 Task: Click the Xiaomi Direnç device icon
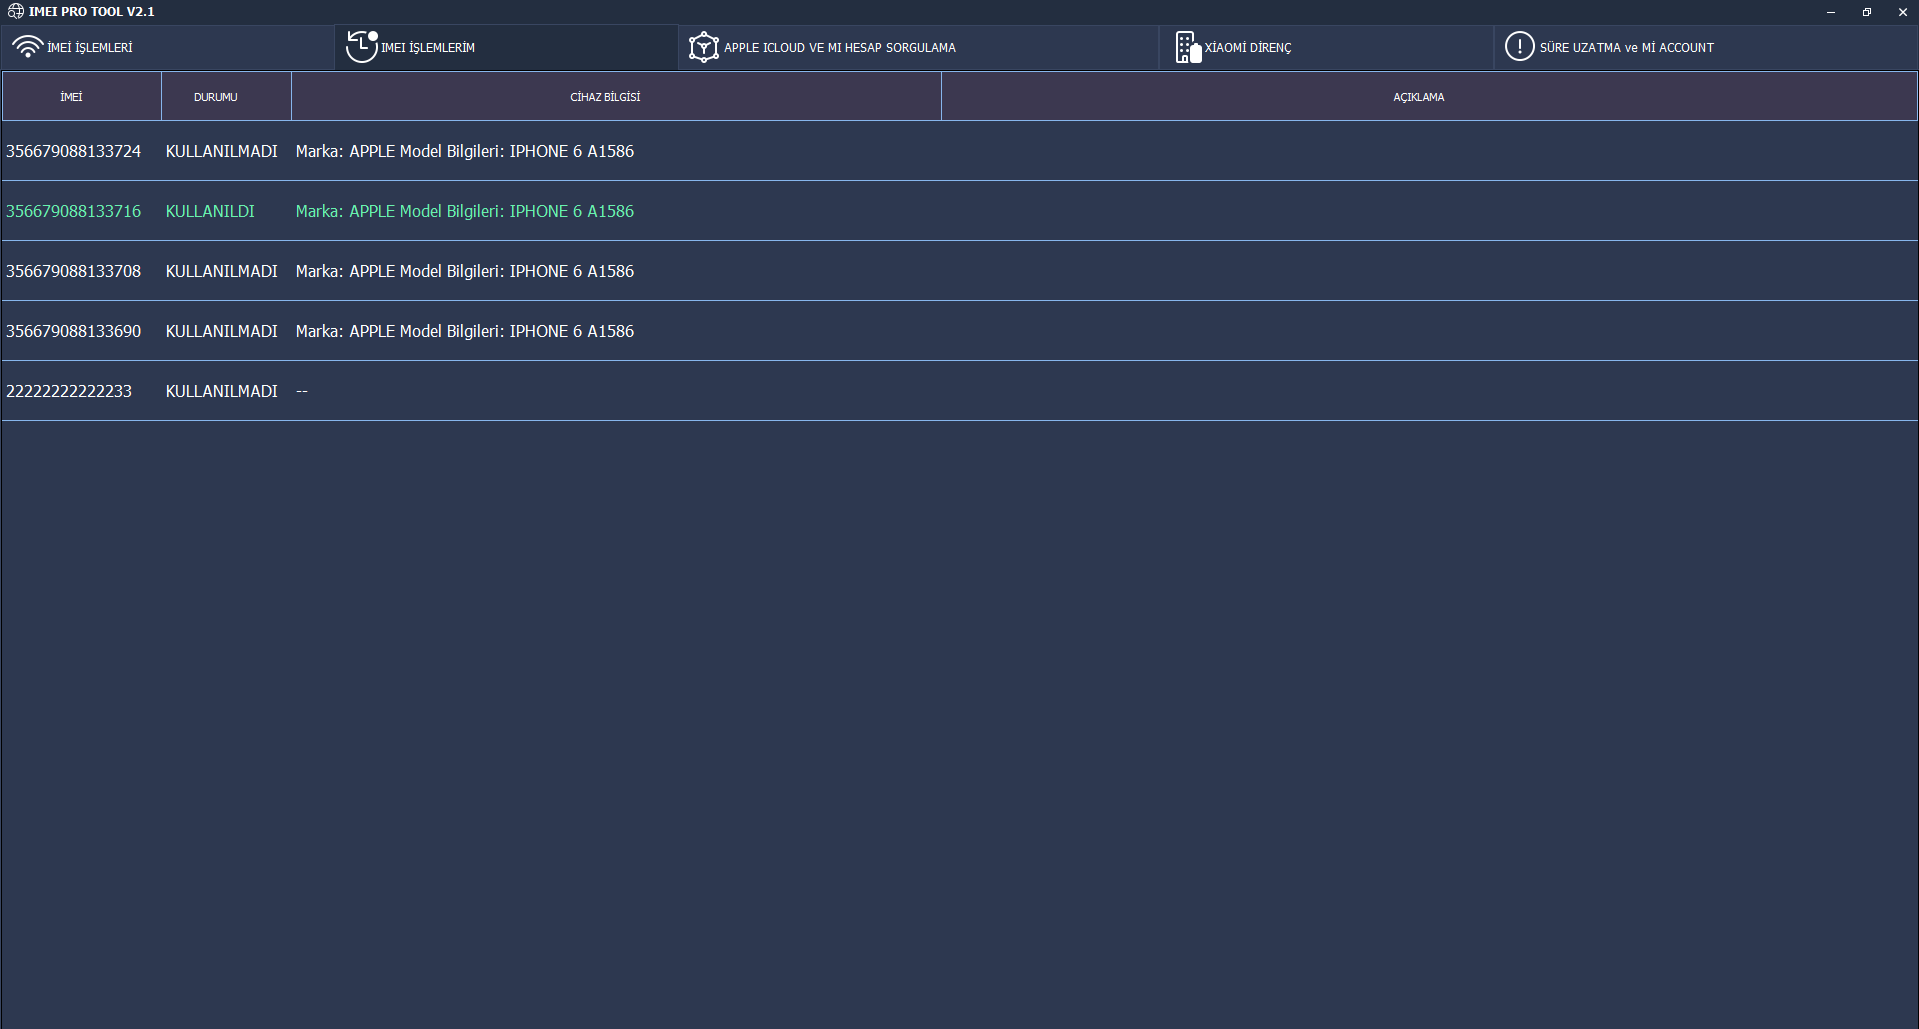tap(1188, 47)
